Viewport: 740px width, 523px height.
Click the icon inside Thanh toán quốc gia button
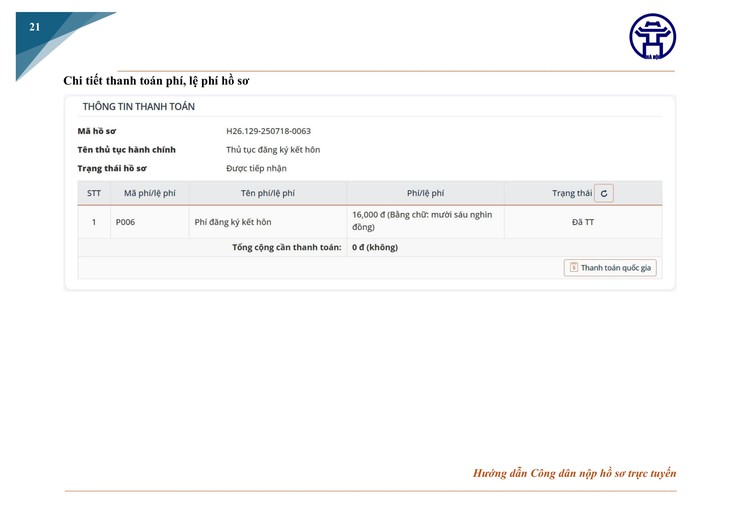(x=573, y=268)
